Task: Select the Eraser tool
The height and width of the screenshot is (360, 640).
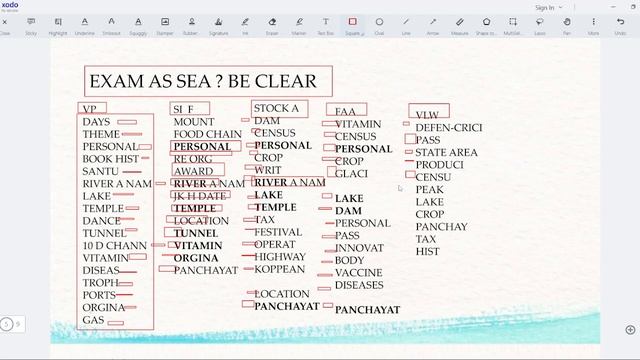Action: [x=272, y=25]
